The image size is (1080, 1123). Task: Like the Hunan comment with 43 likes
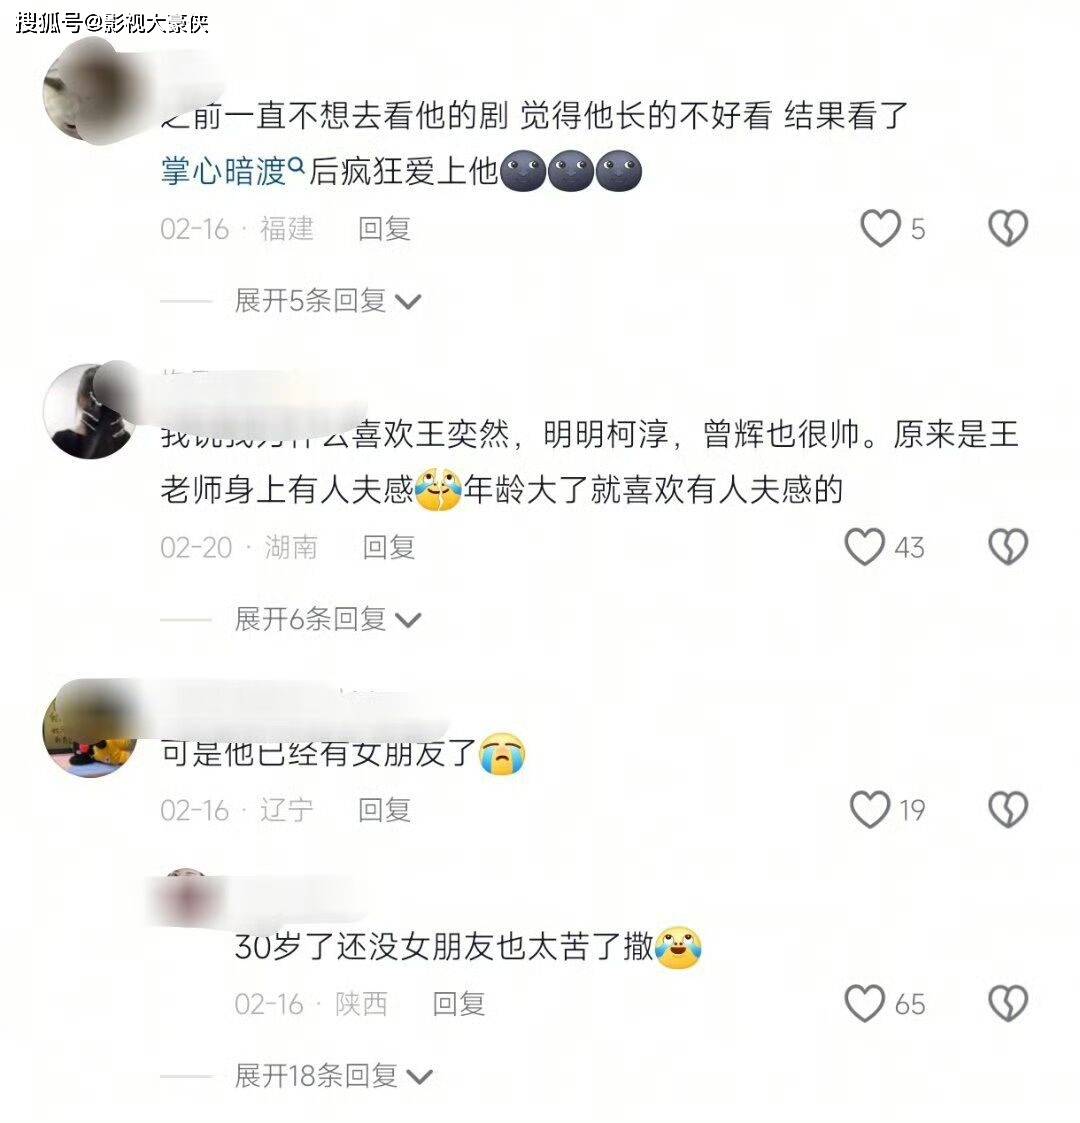pyautogui.click(x=864, y=547)
